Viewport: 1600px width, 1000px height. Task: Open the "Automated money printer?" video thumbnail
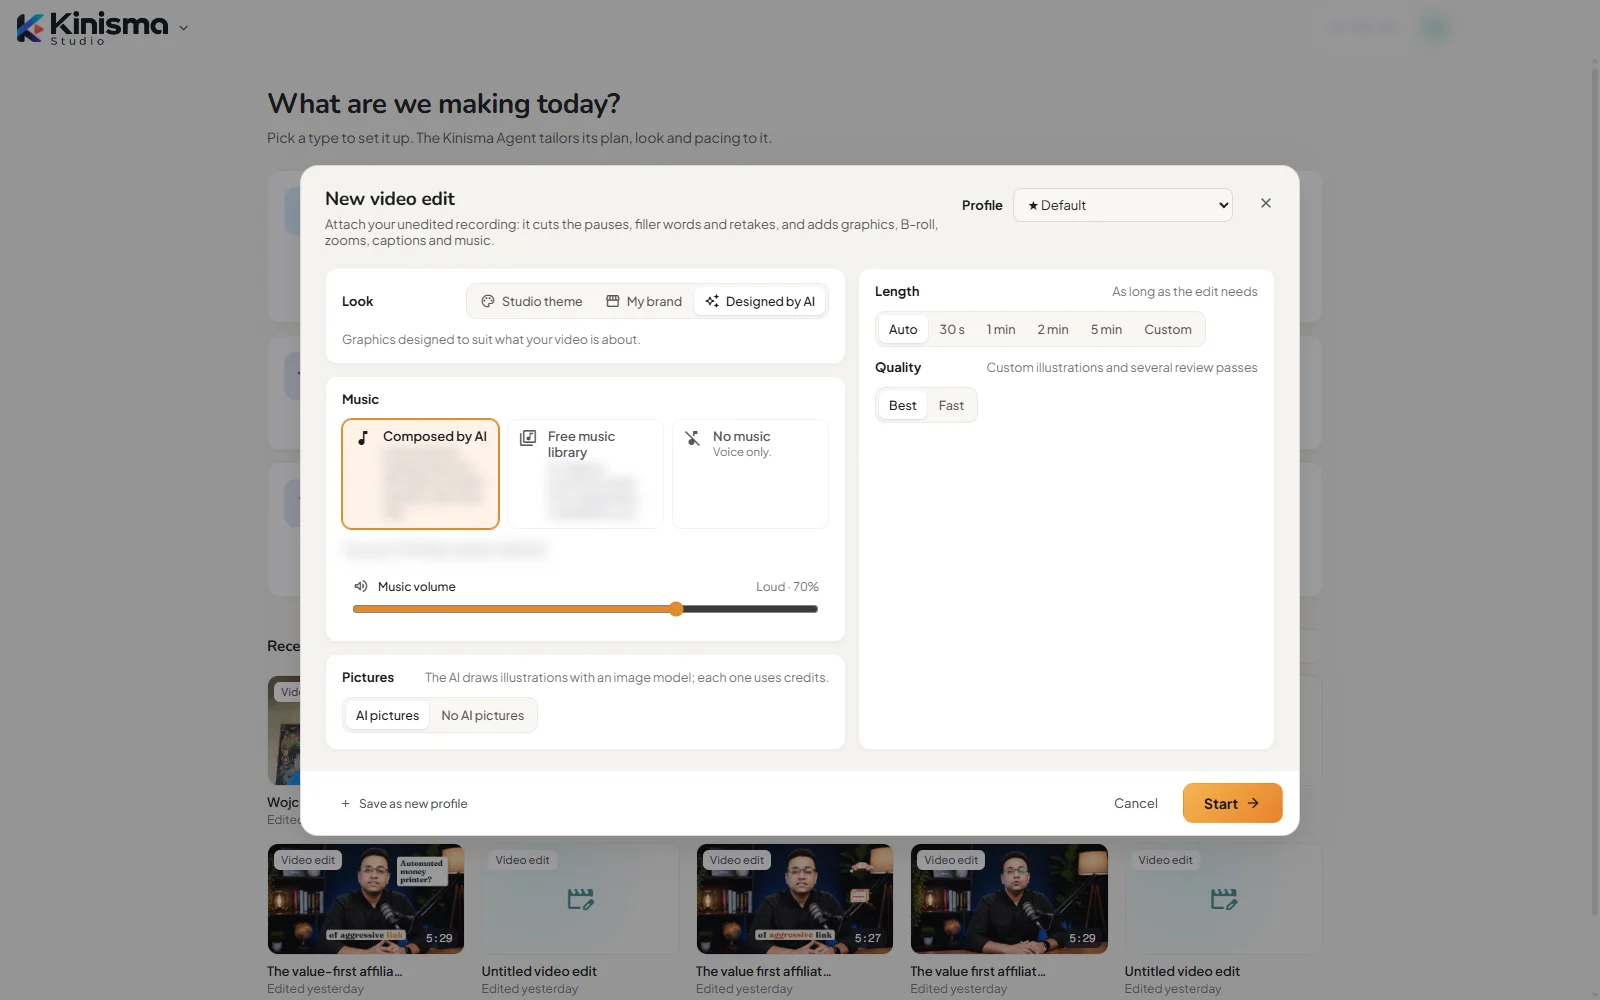(366, 899)
